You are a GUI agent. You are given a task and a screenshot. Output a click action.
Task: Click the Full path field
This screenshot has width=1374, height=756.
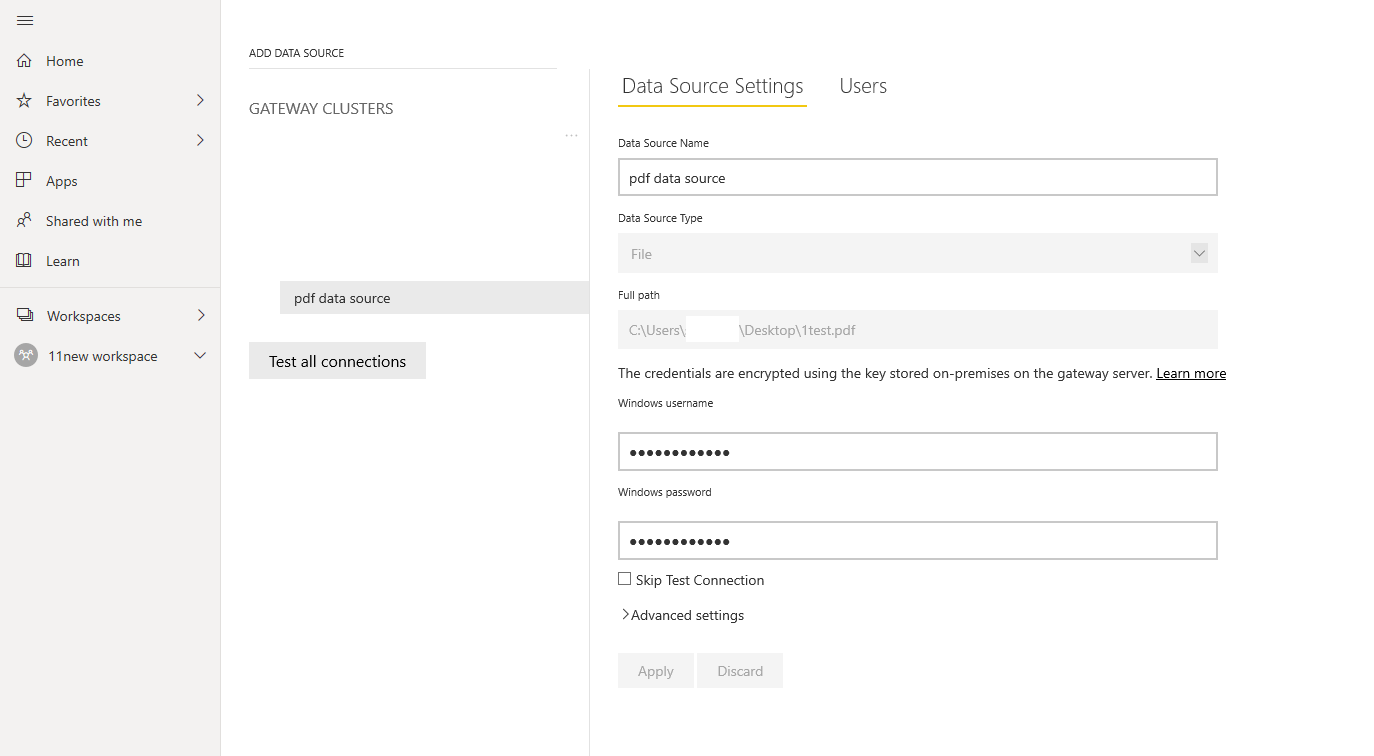(x=918, y=329)
